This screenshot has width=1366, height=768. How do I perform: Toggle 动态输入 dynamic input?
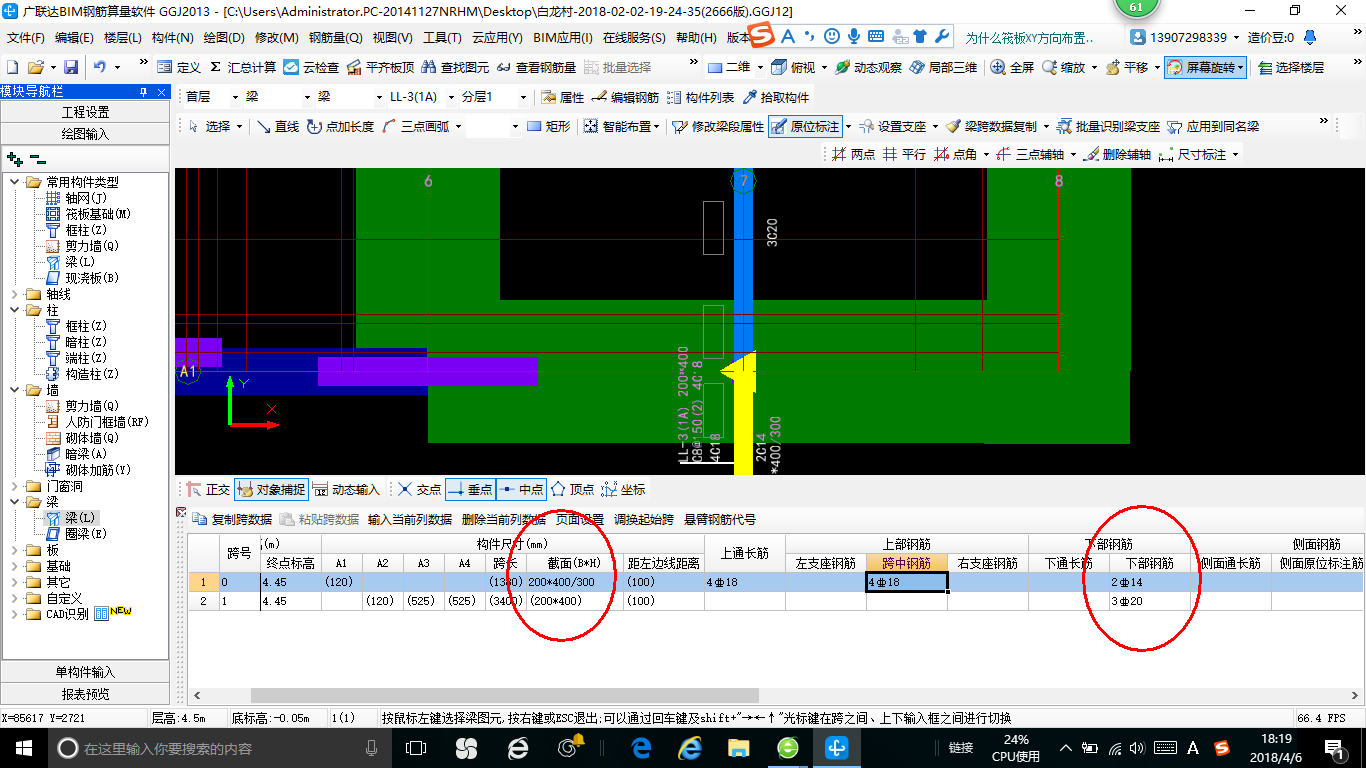[x=346, y=489]
